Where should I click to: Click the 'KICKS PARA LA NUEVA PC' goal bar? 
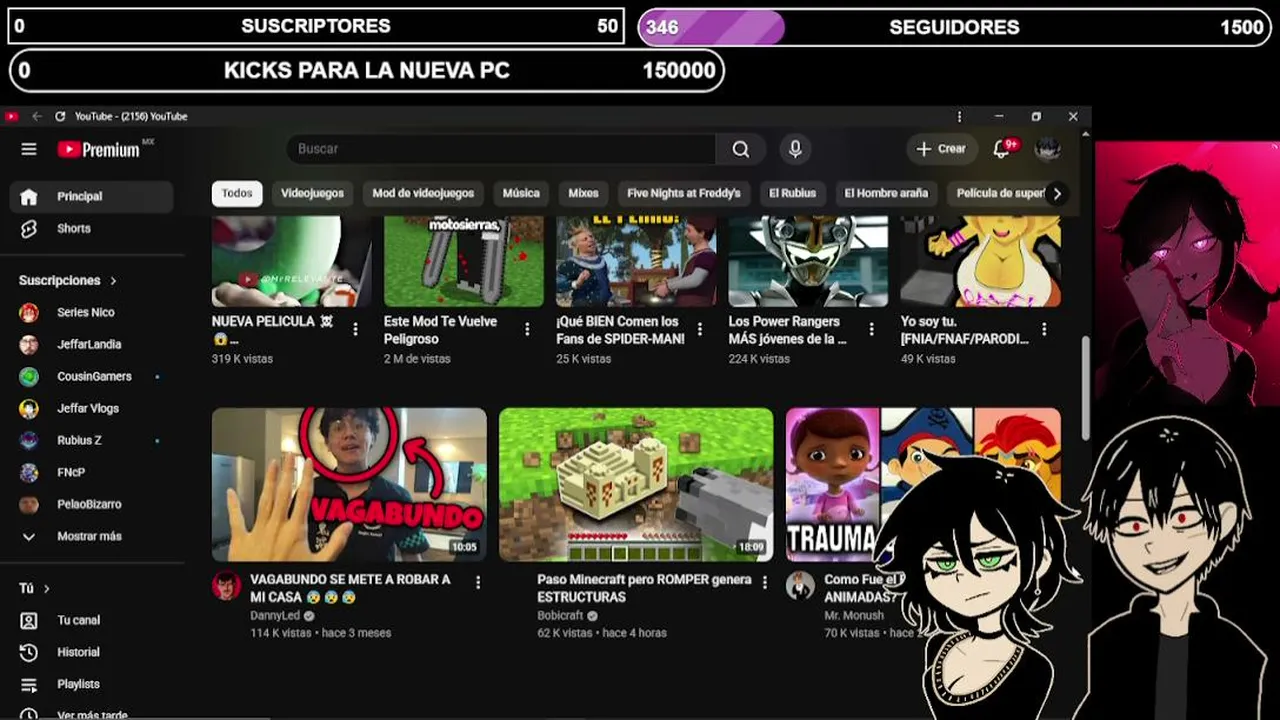[367, 71]
